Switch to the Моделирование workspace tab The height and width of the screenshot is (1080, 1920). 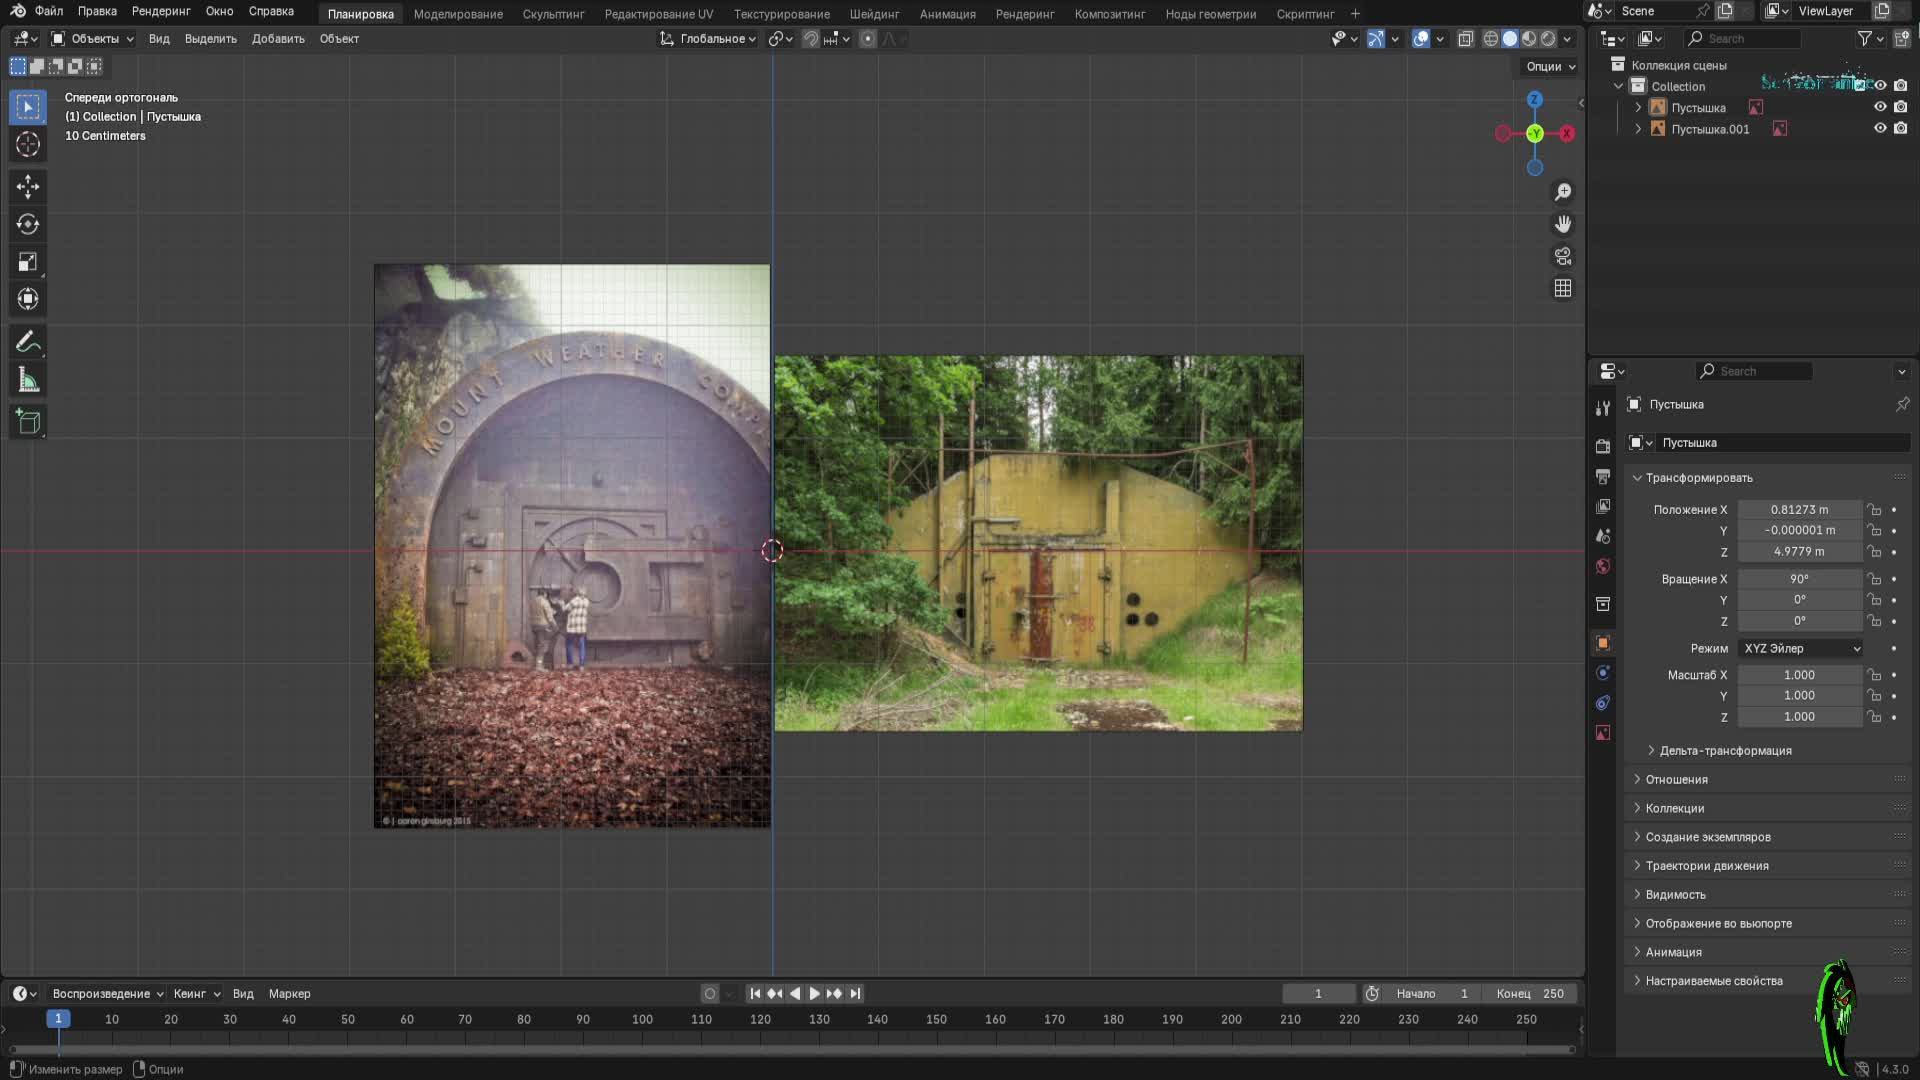tap(458, 14)
